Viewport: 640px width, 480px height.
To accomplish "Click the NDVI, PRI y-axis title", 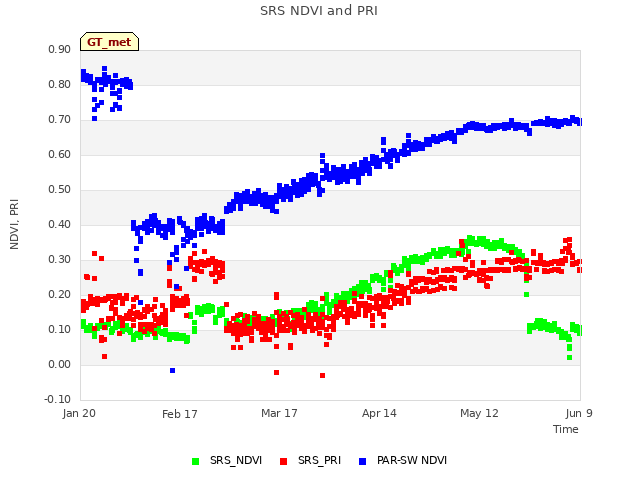I will click(x=14, y=224).
